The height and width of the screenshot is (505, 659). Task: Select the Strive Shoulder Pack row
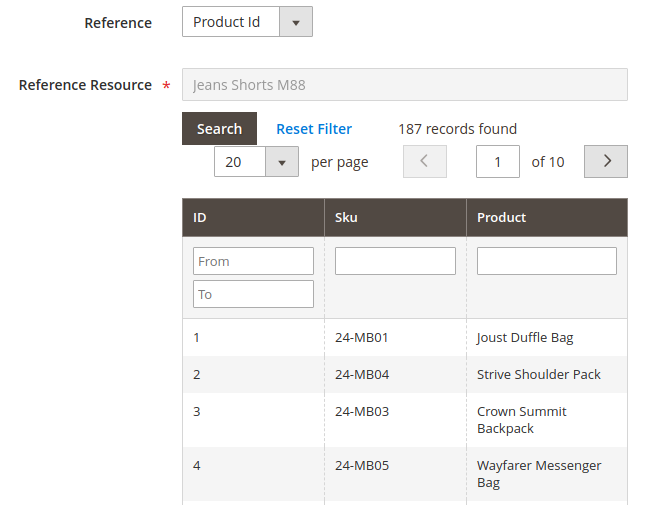coord(538,375)
